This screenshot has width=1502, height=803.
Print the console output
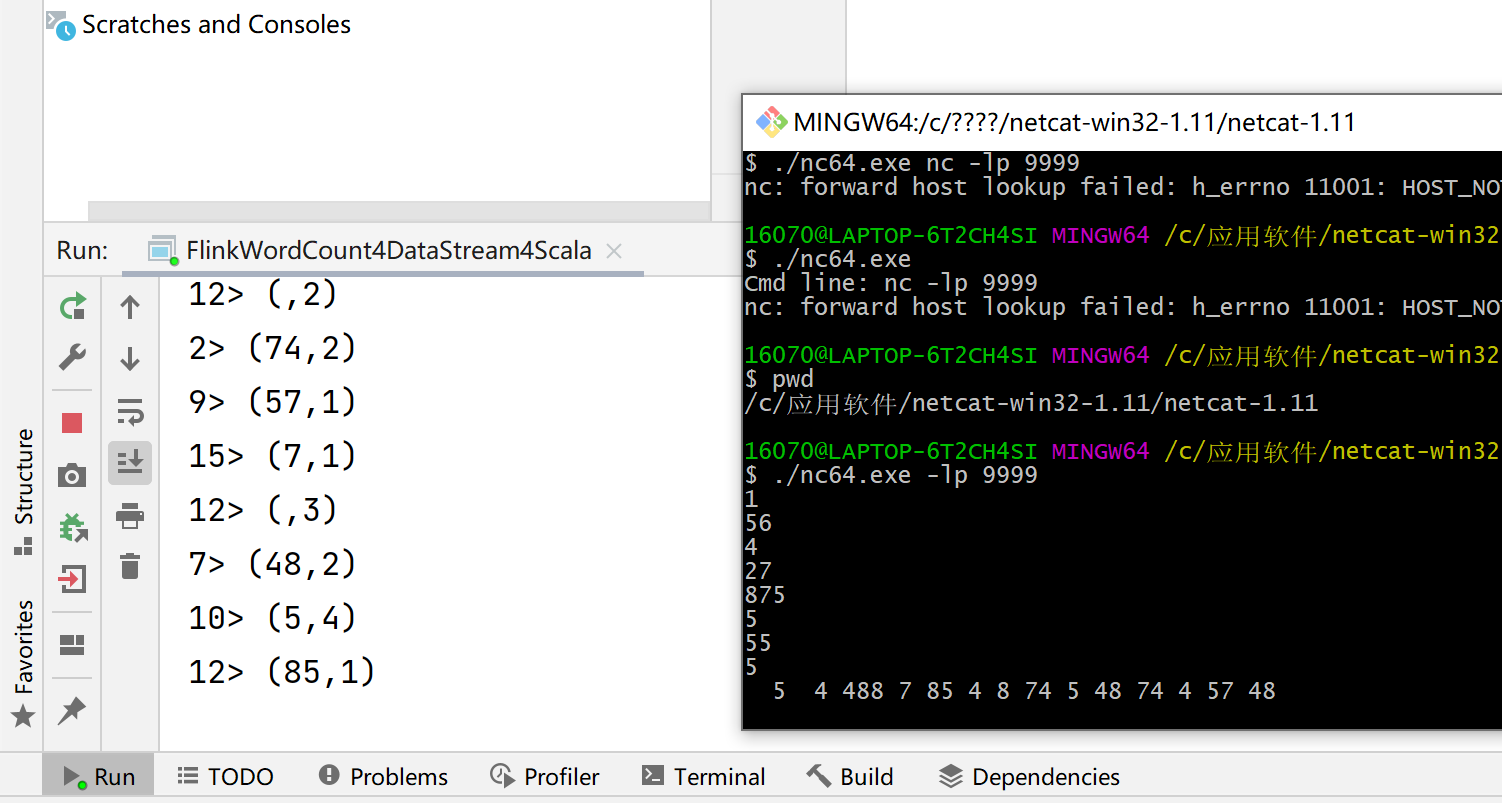[130, 516]
